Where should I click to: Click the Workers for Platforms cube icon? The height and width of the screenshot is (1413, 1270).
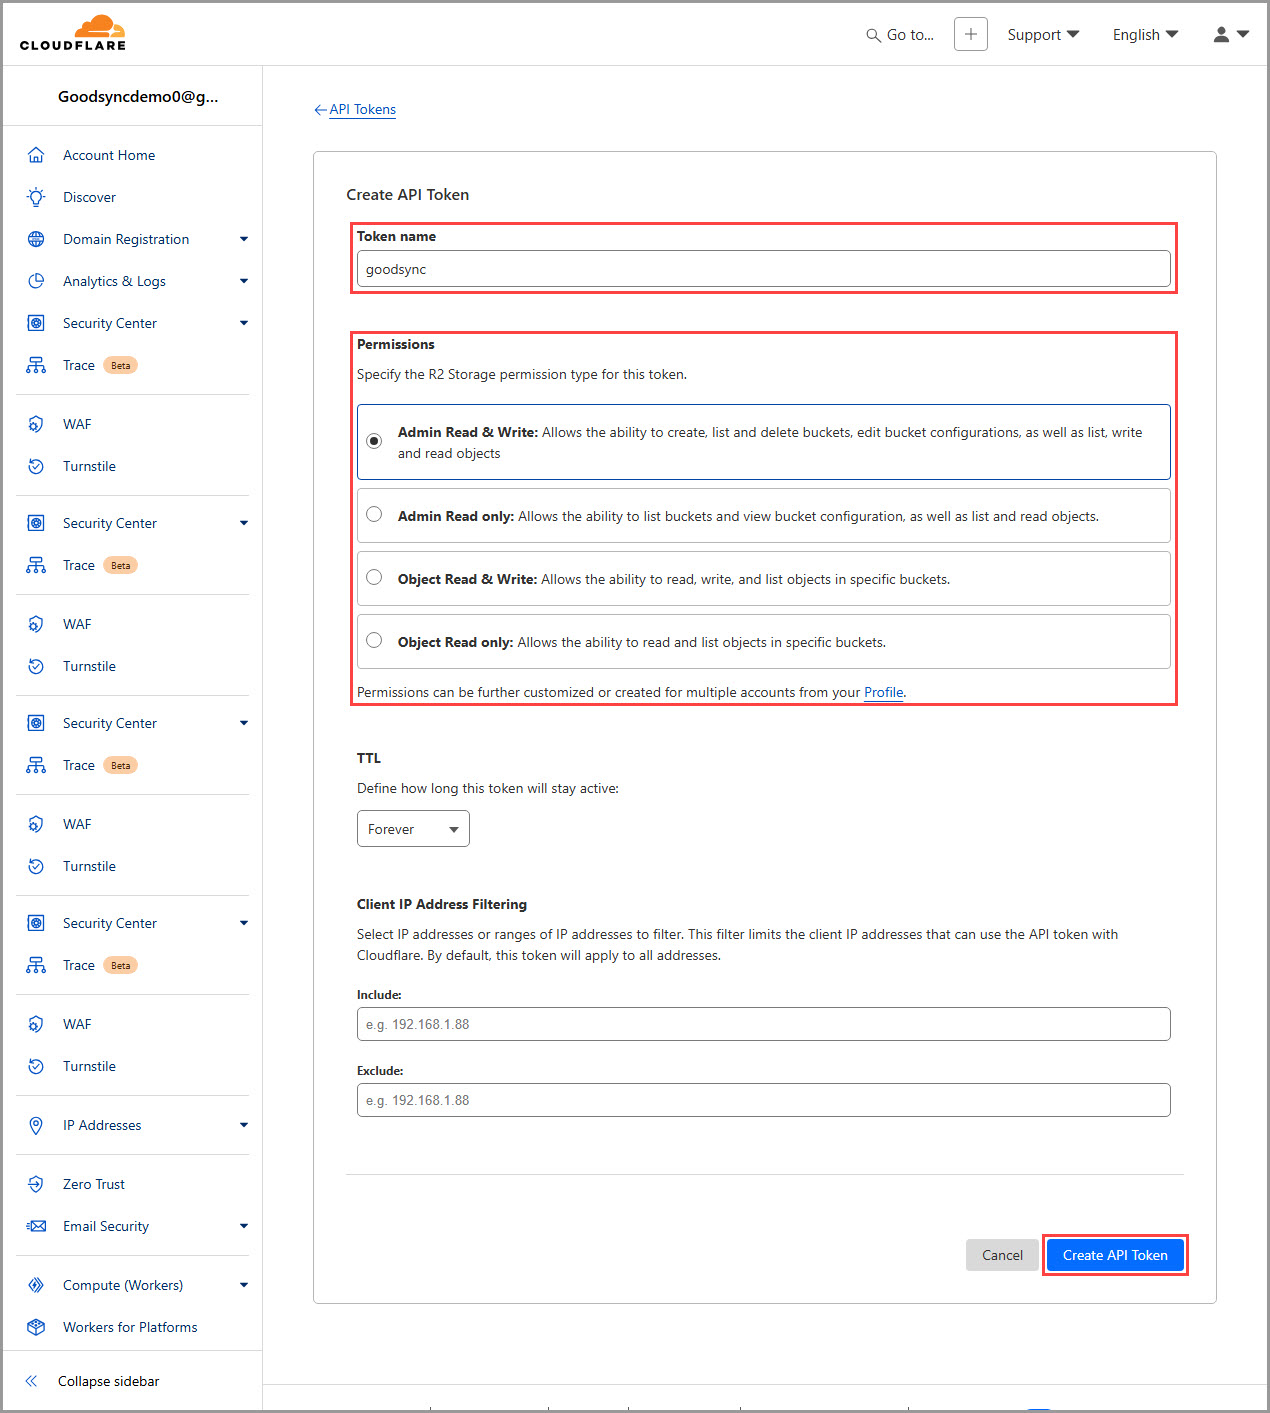pos(36,1327)
